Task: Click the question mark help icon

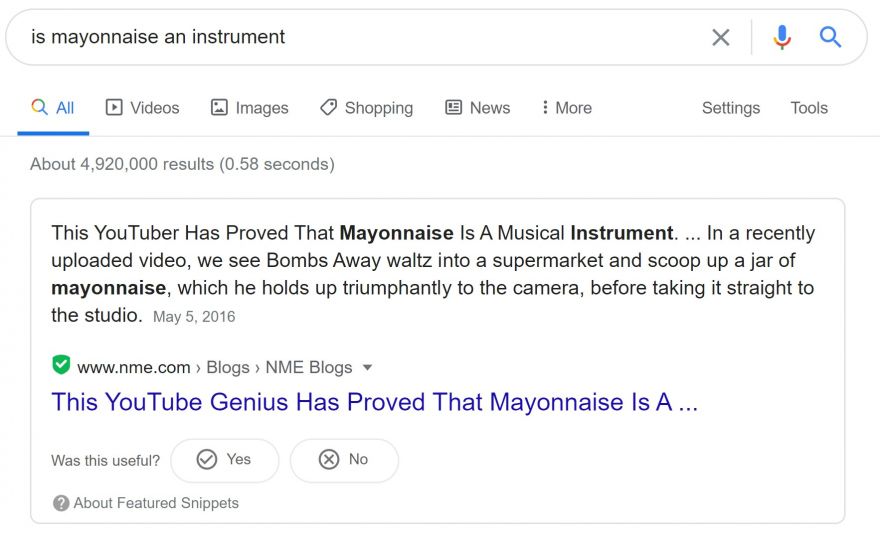Action: click(61, 503)
